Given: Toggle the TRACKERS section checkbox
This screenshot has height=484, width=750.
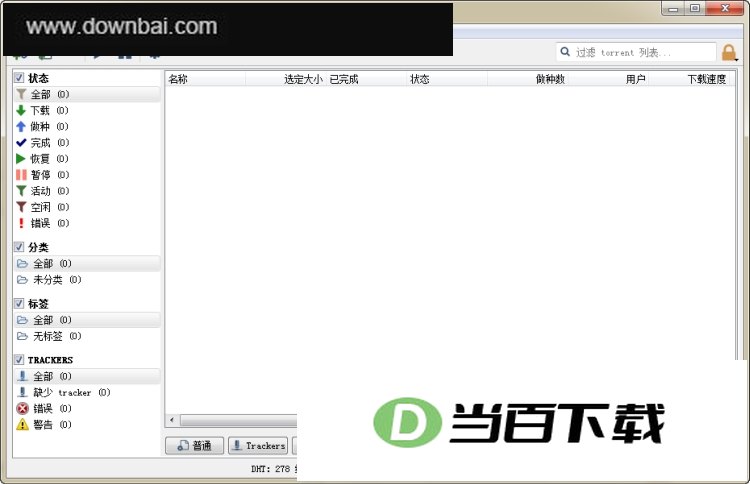Looking at the screenshot, I should pyautogui.click(x=19, y=359).
